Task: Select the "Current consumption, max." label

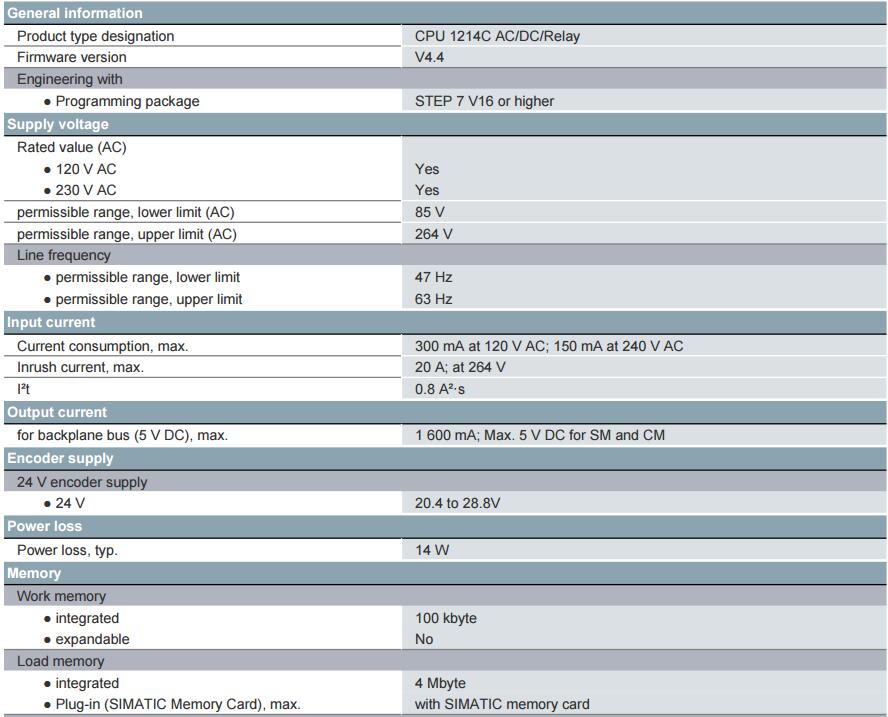Action: 103,346
